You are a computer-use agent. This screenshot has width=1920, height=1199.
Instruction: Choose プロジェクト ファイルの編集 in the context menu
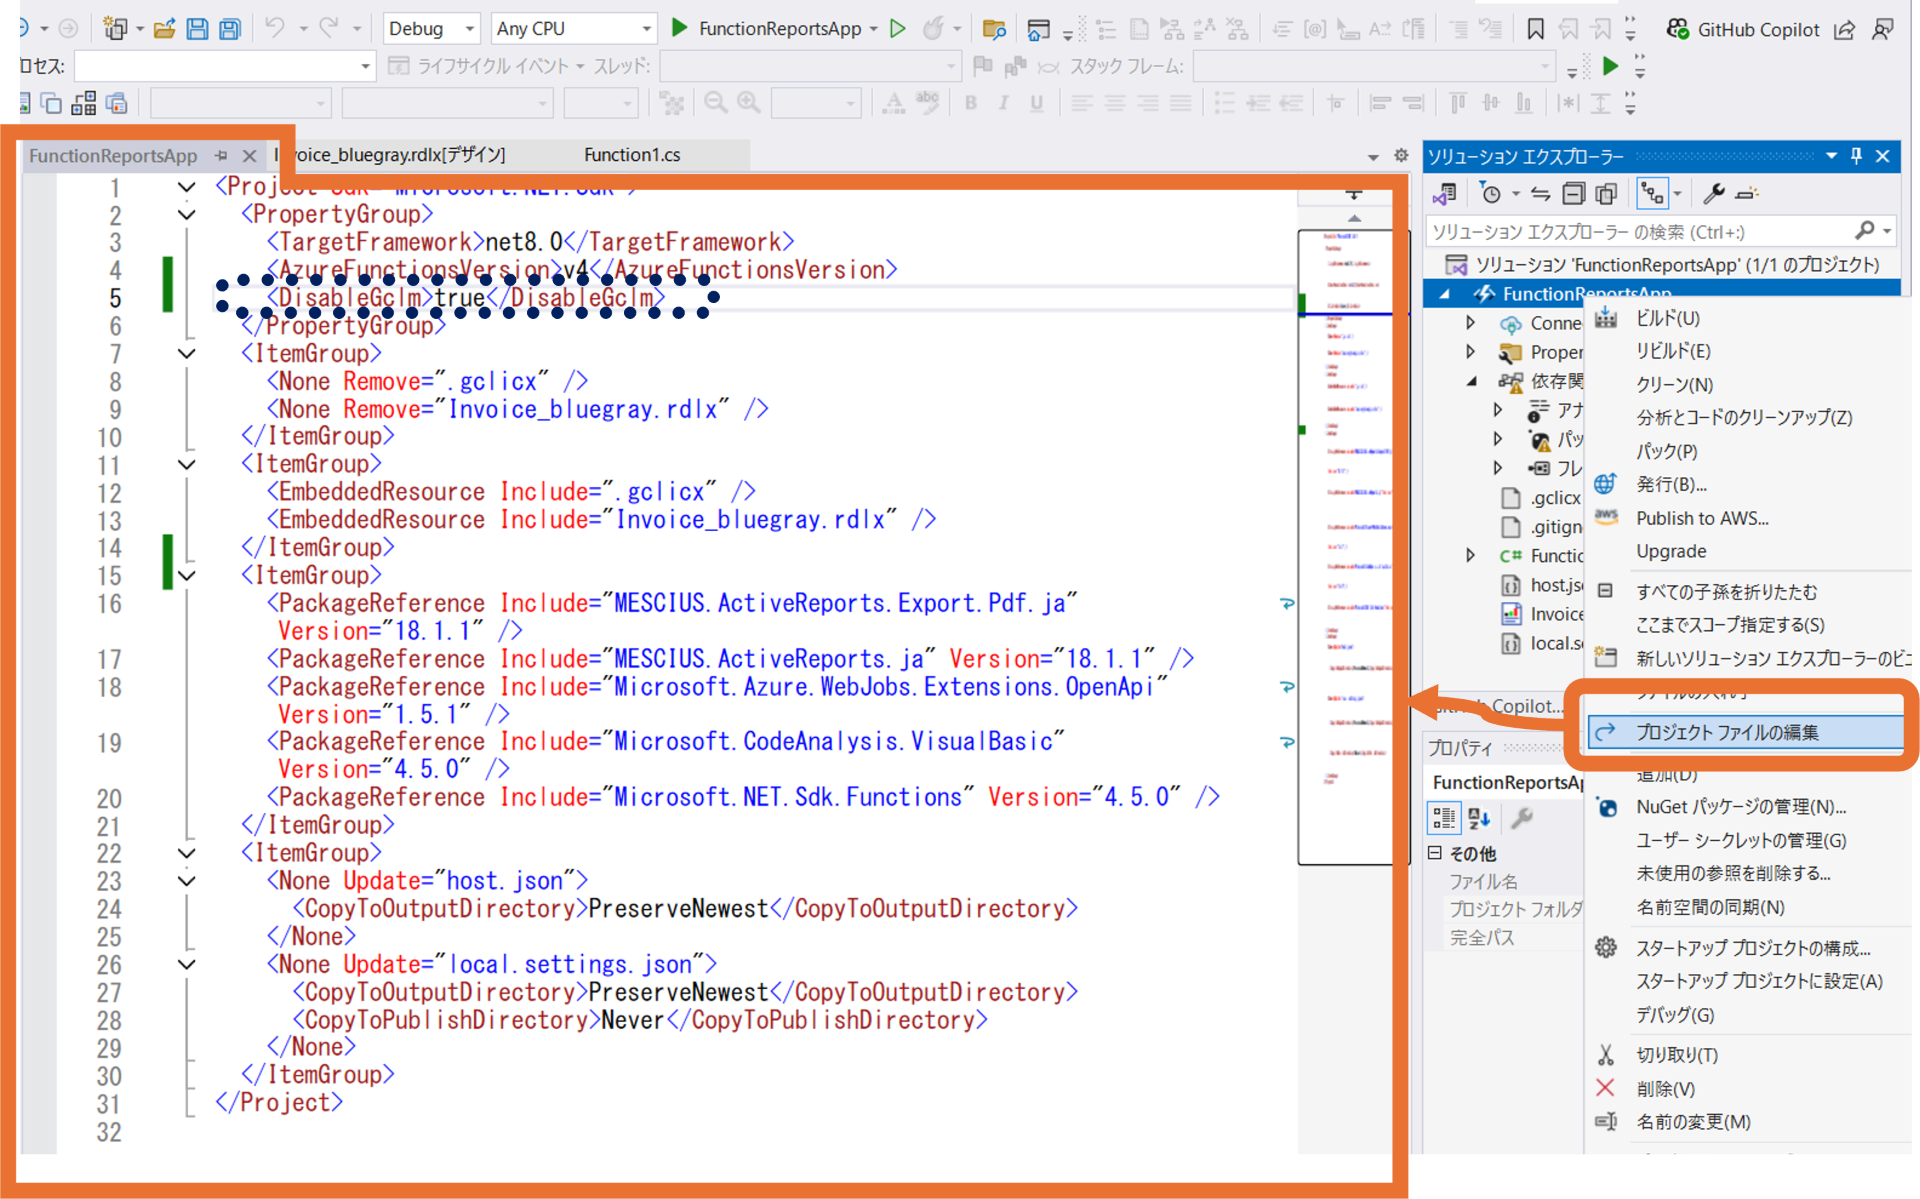[1745, 732]
